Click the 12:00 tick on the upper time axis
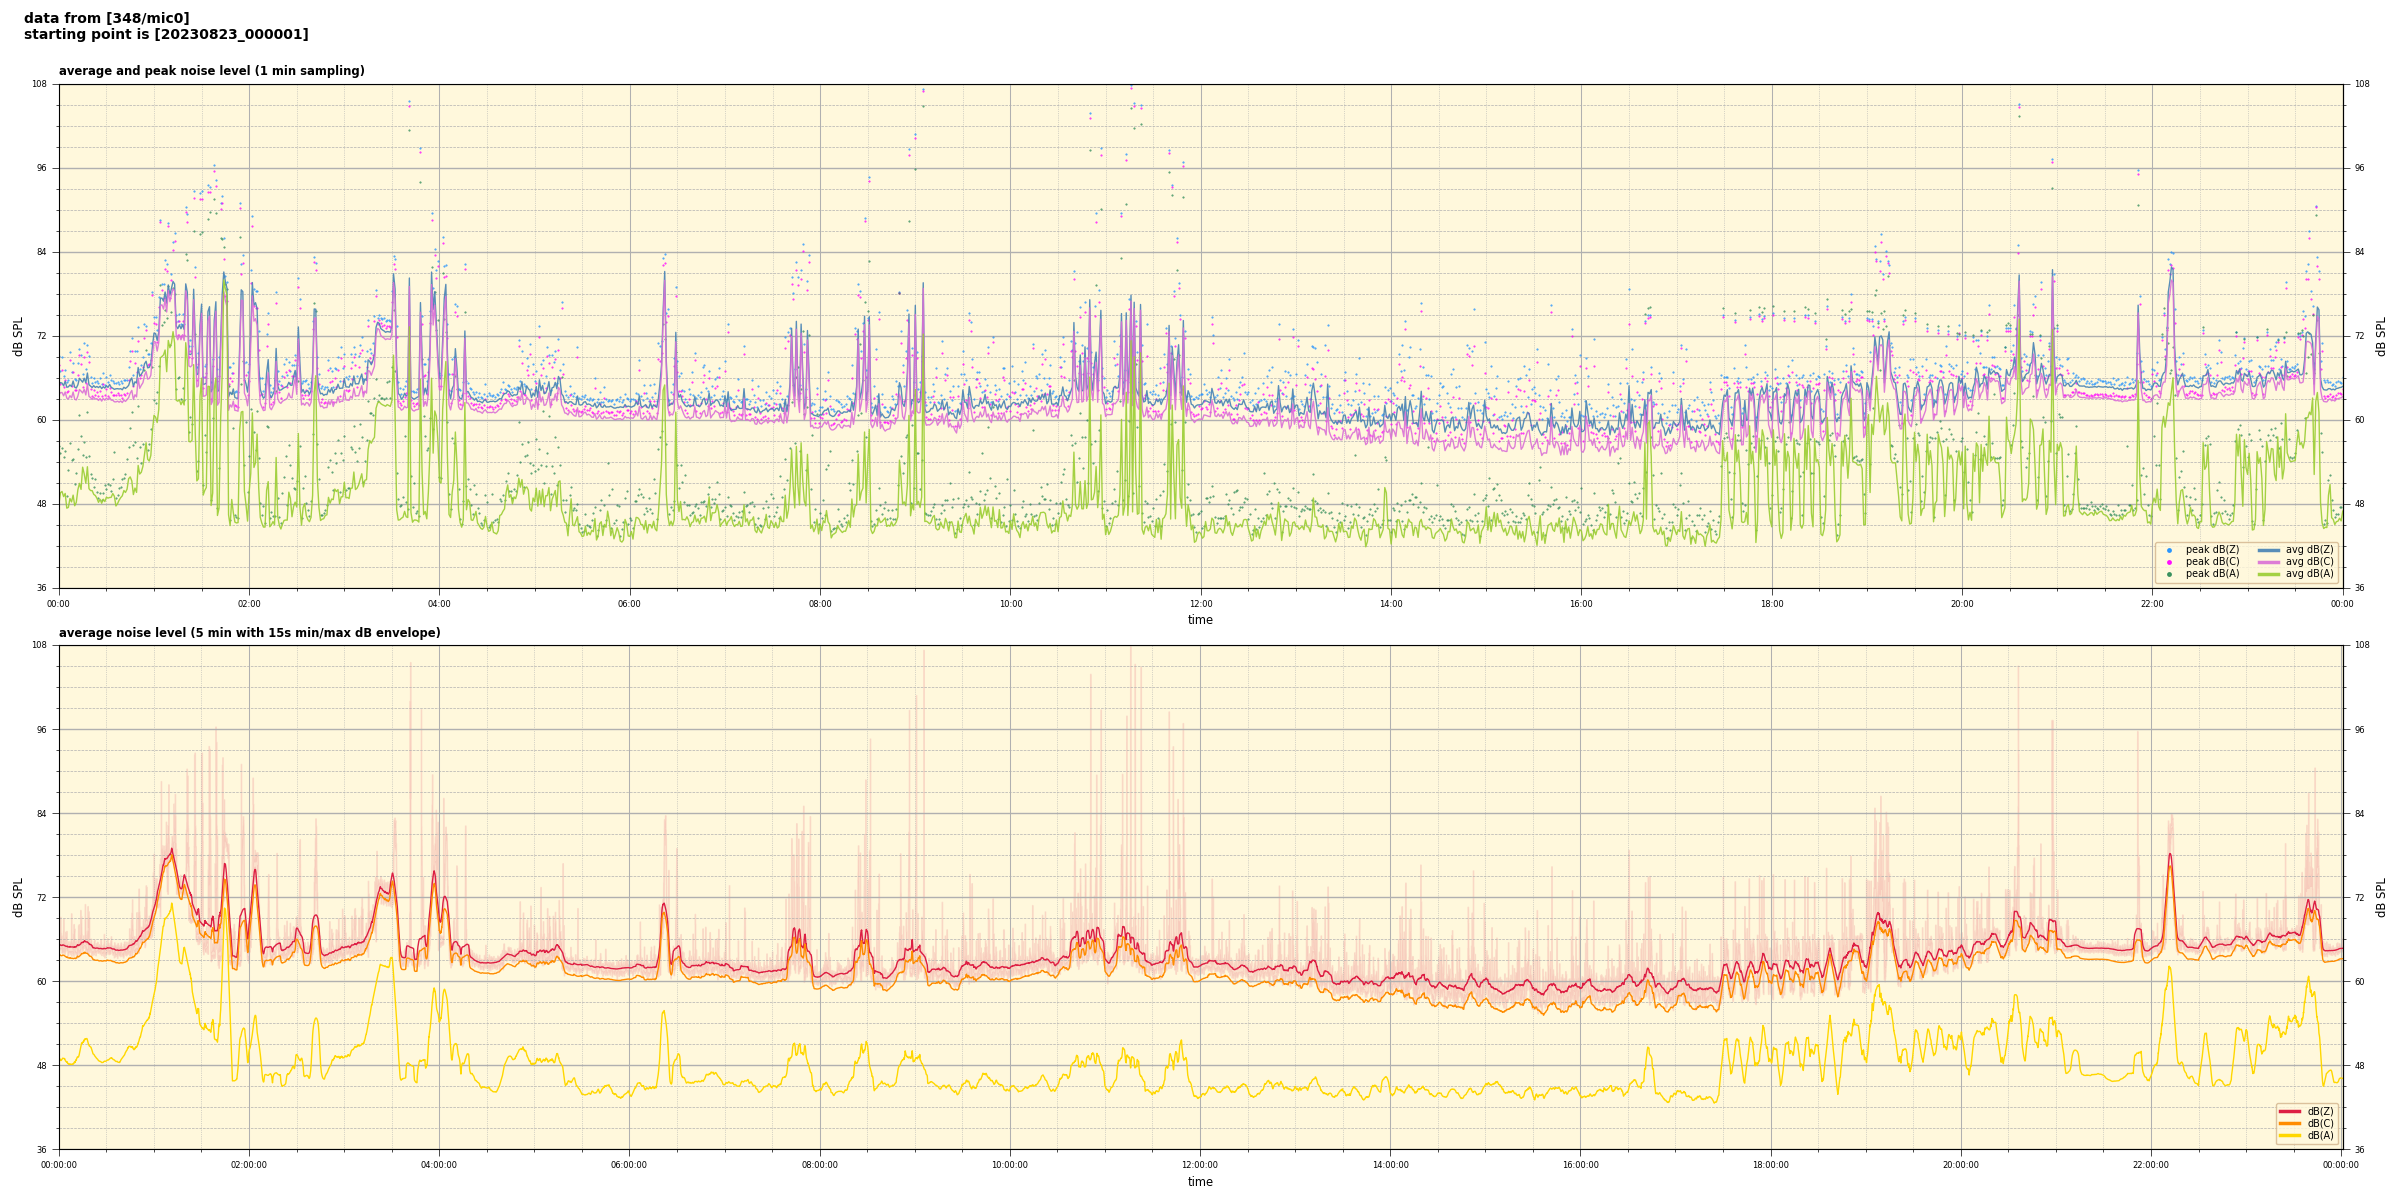This screenshot has width=2400, height=1200. (x=1201, y=604)
